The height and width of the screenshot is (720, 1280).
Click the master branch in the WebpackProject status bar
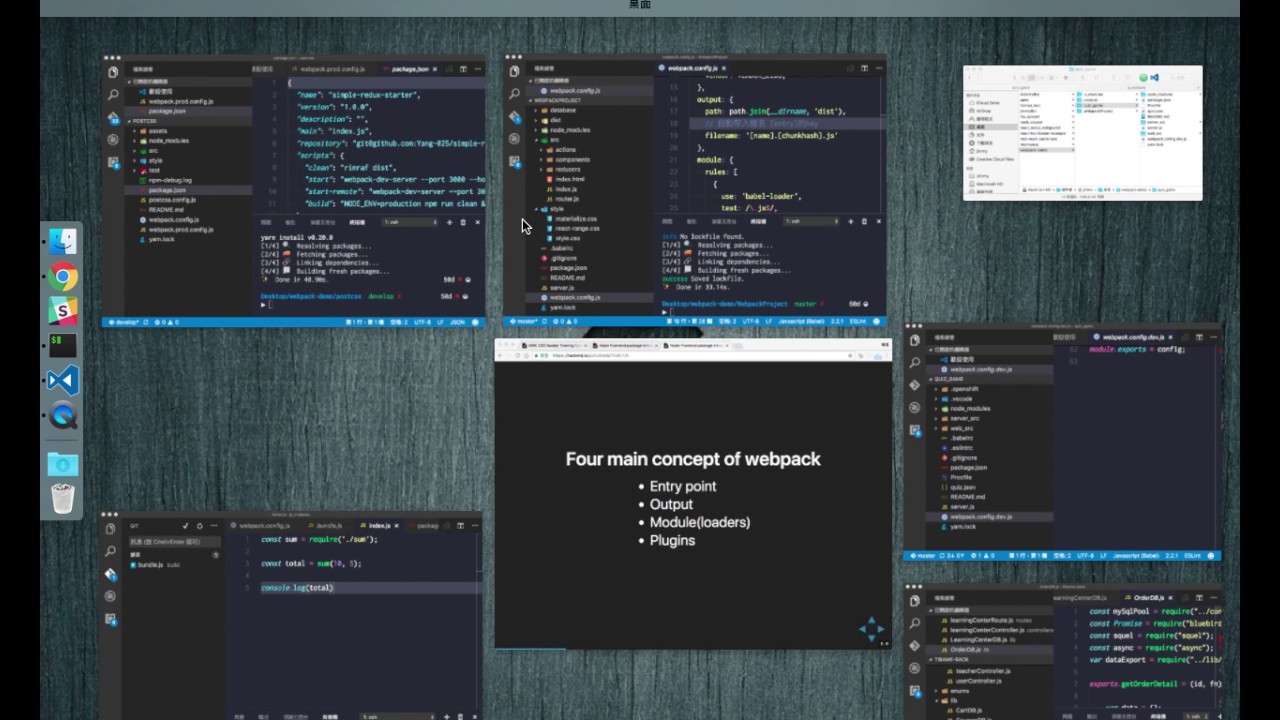[x=525, y=322]
